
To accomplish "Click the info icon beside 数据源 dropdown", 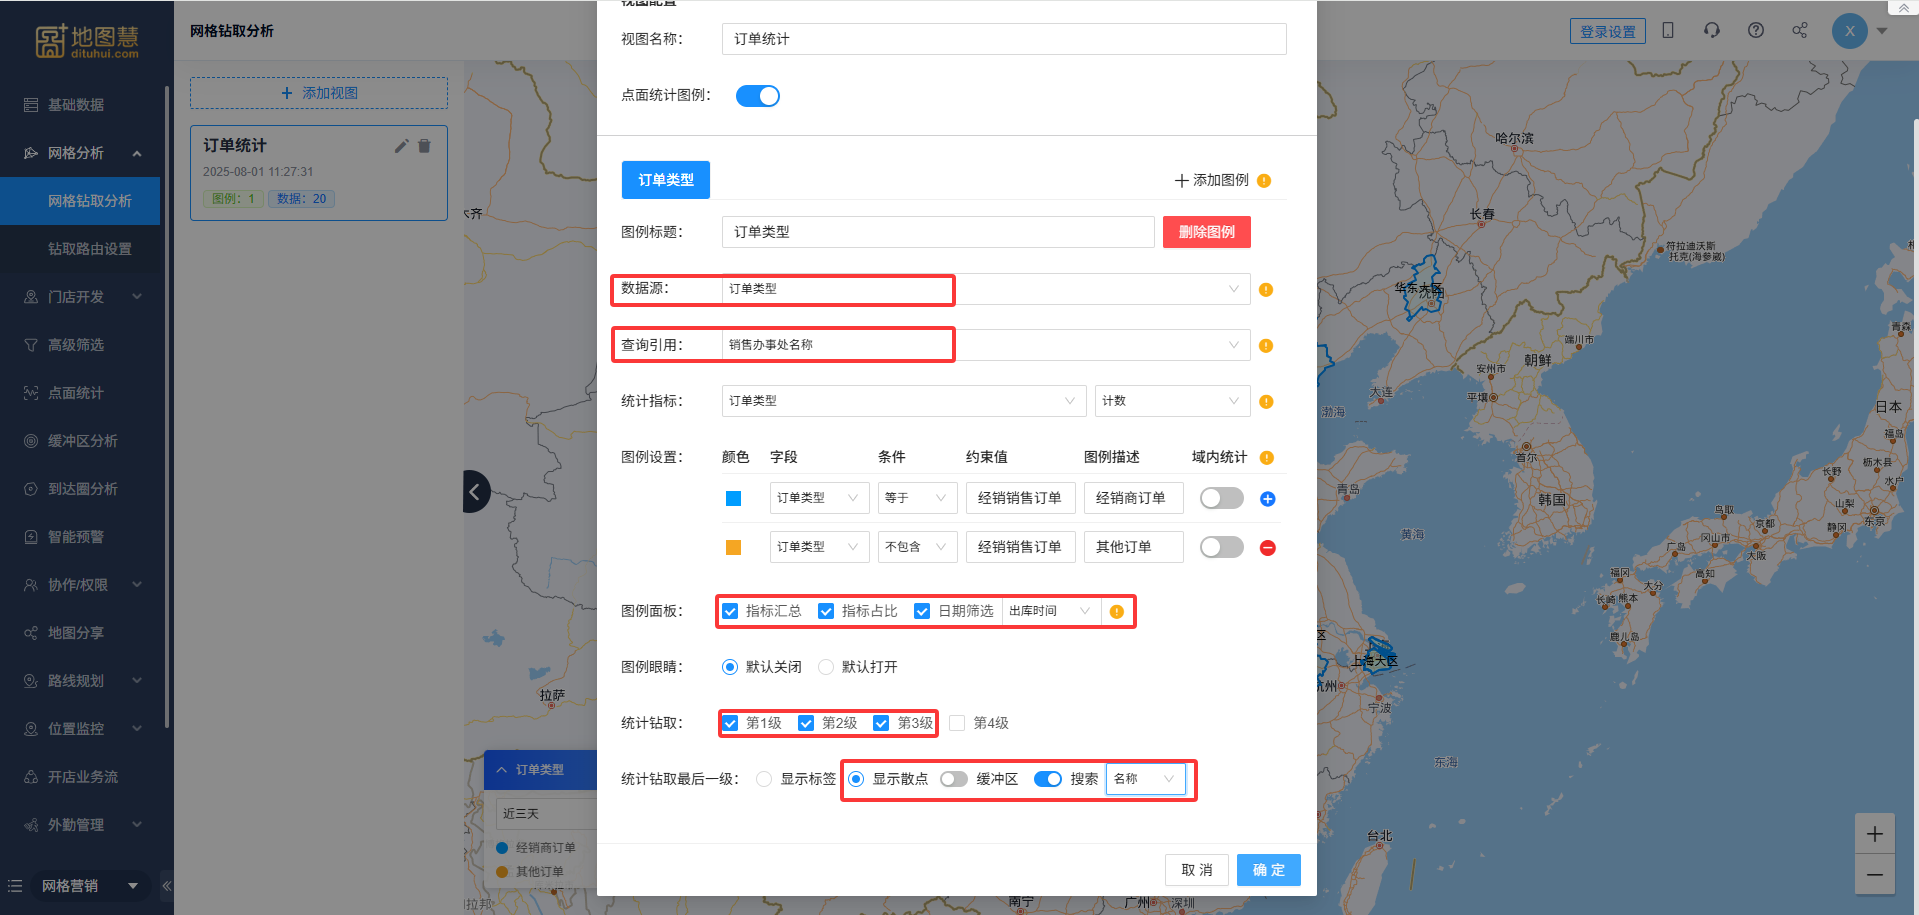I will tap(1265, 290).
